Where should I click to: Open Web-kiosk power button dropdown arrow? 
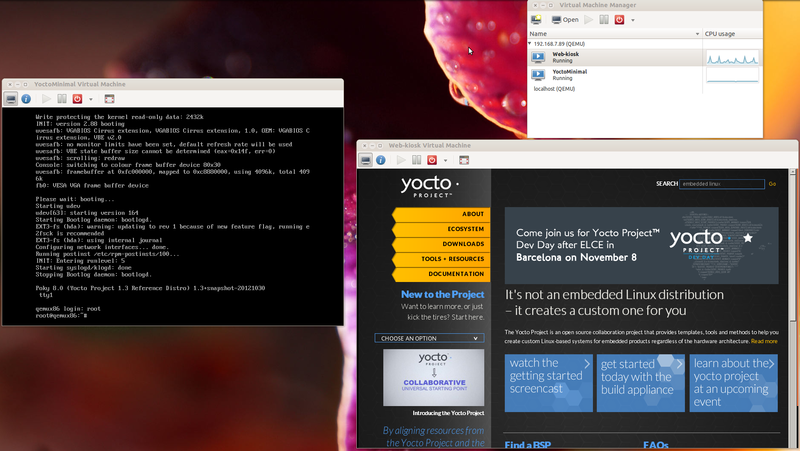[445, 161]
